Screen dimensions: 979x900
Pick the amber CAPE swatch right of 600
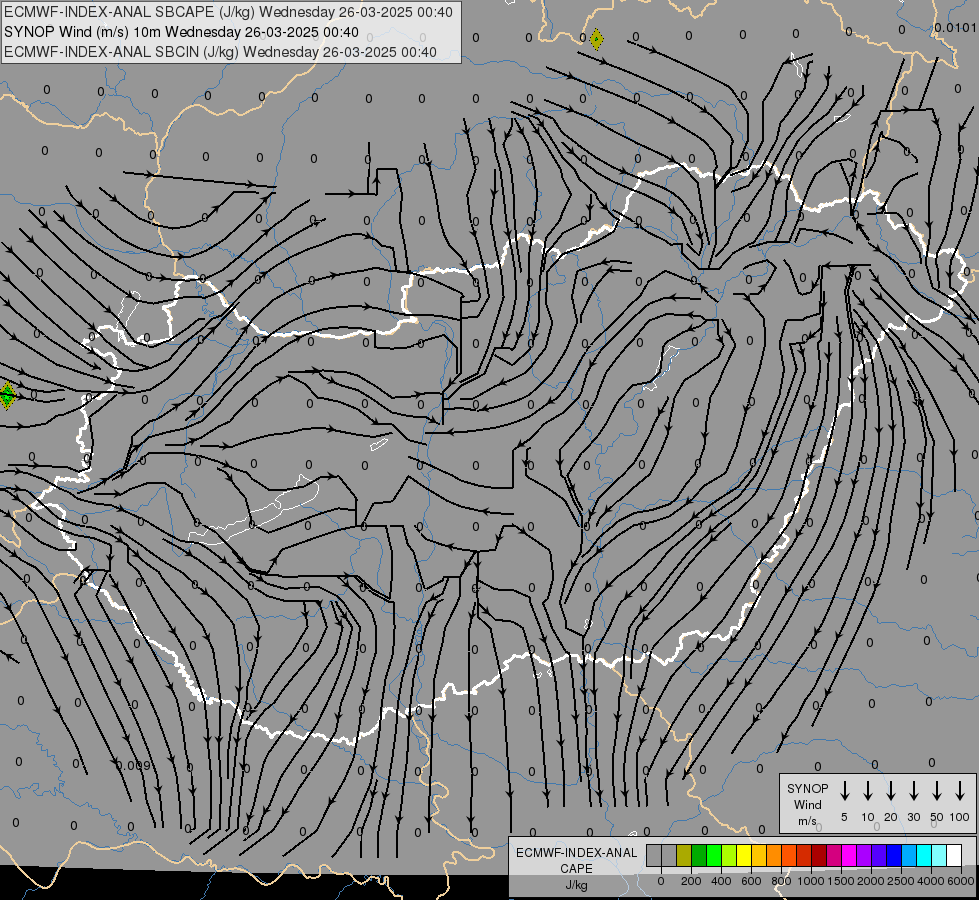(759, 855)
